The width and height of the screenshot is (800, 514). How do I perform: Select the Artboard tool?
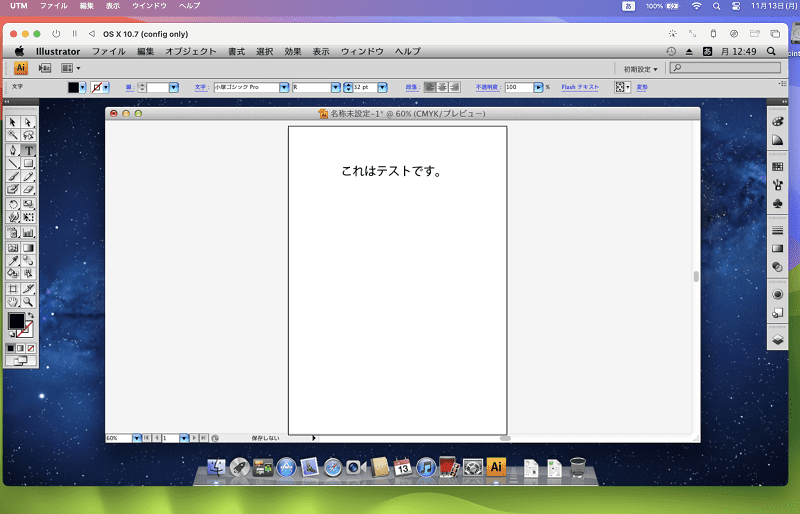pos(13,289)
